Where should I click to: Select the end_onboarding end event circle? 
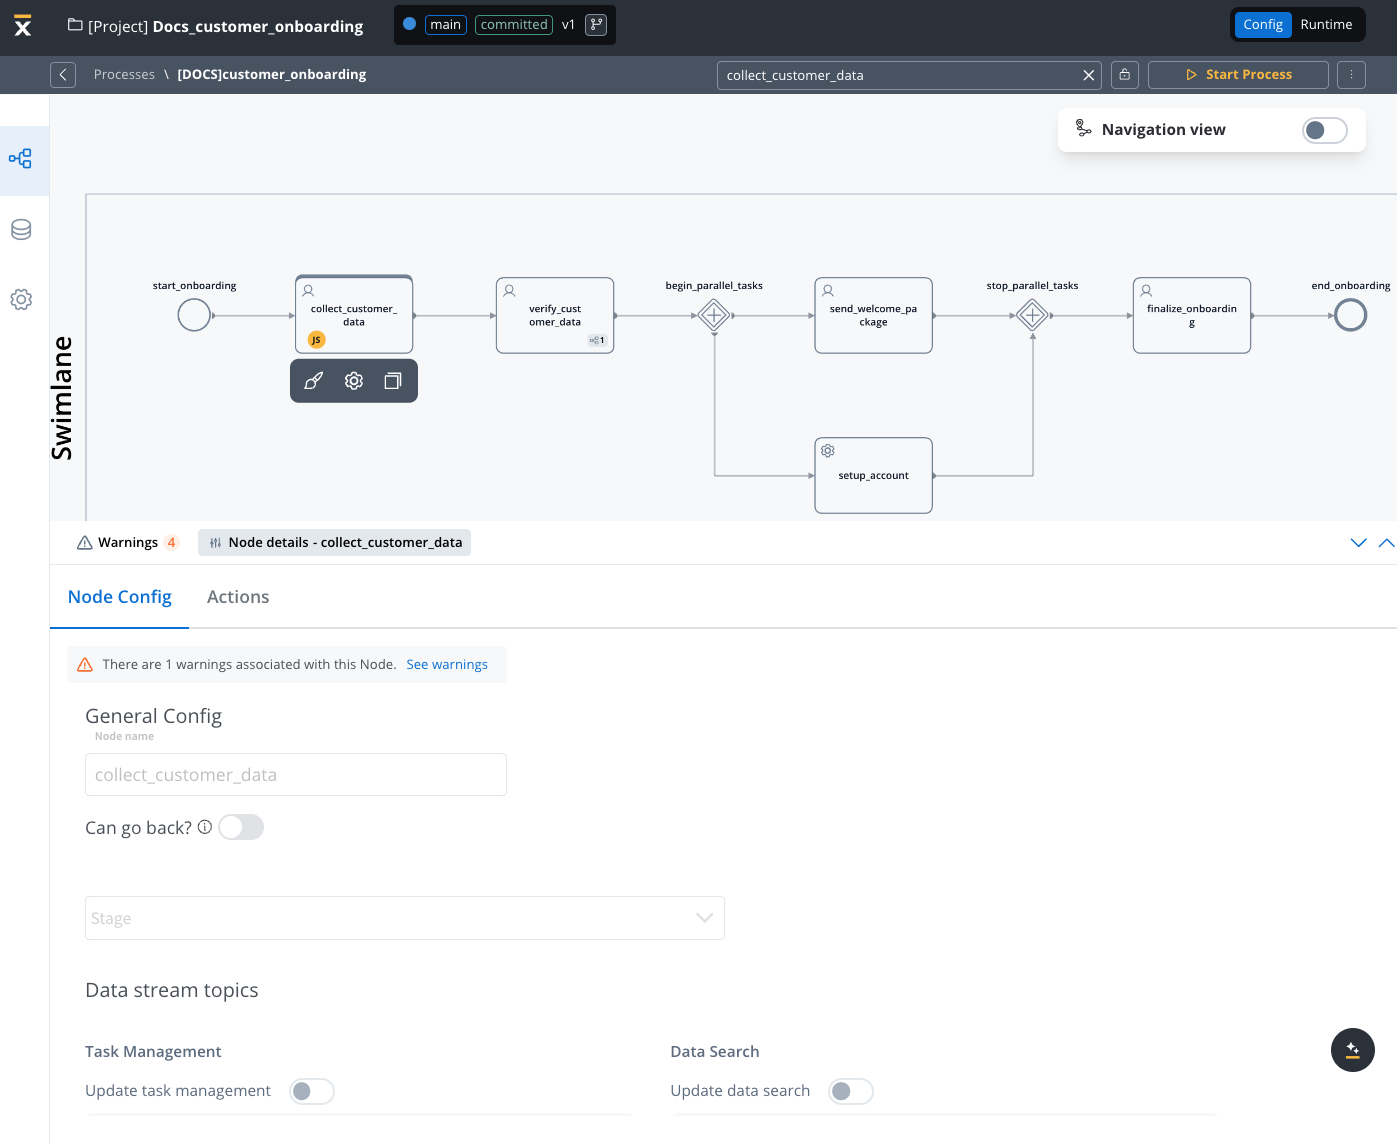(x=1351, y=316)
